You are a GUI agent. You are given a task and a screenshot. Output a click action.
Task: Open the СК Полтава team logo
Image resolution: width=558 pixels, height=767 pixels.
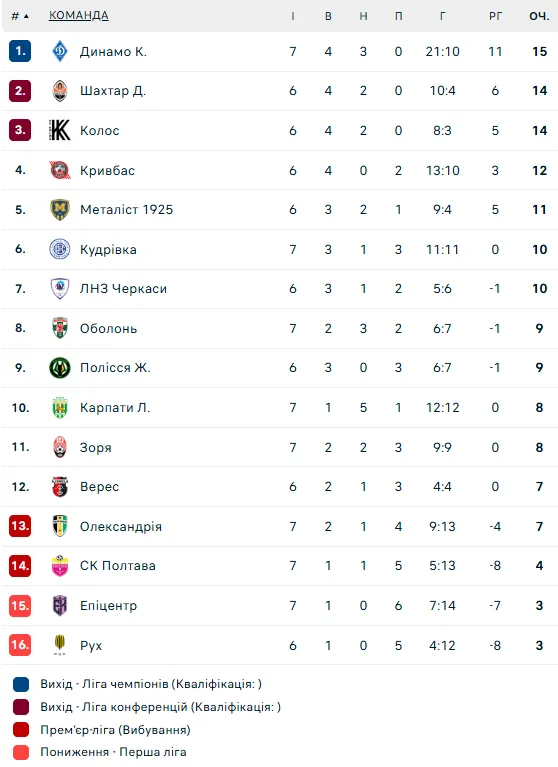click(60, 566)
